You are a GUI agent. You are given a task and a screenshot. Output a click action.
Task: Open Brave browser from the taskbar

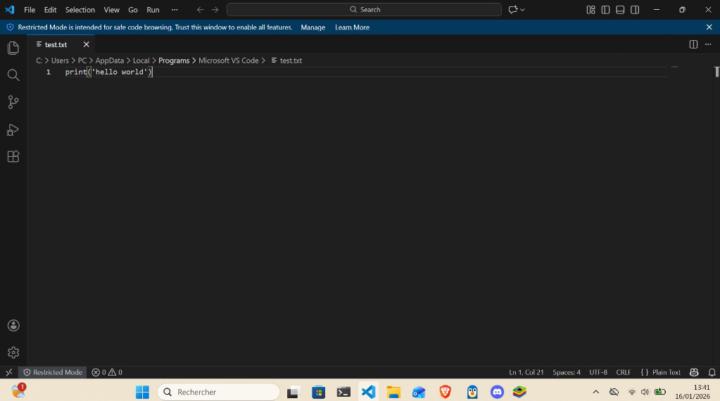click(445, 392)
